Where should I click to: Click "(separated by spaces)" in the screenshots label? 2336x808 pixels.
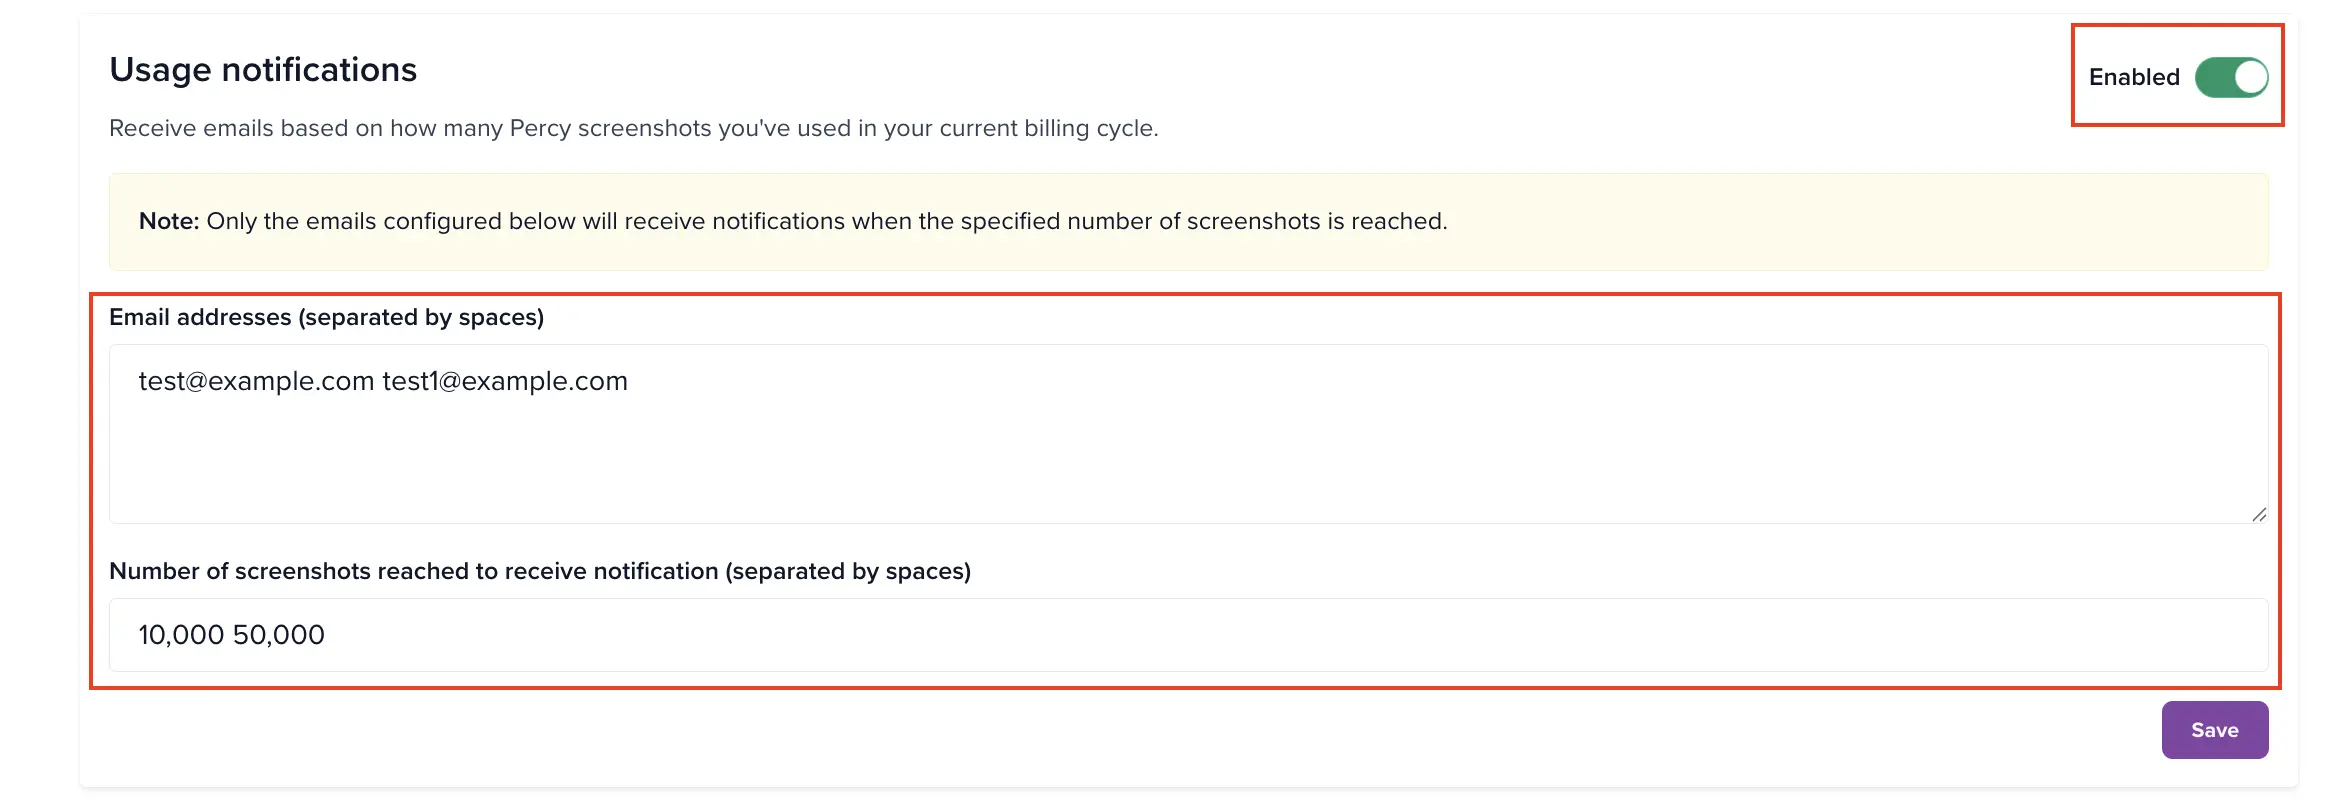(x=848, y=571)
